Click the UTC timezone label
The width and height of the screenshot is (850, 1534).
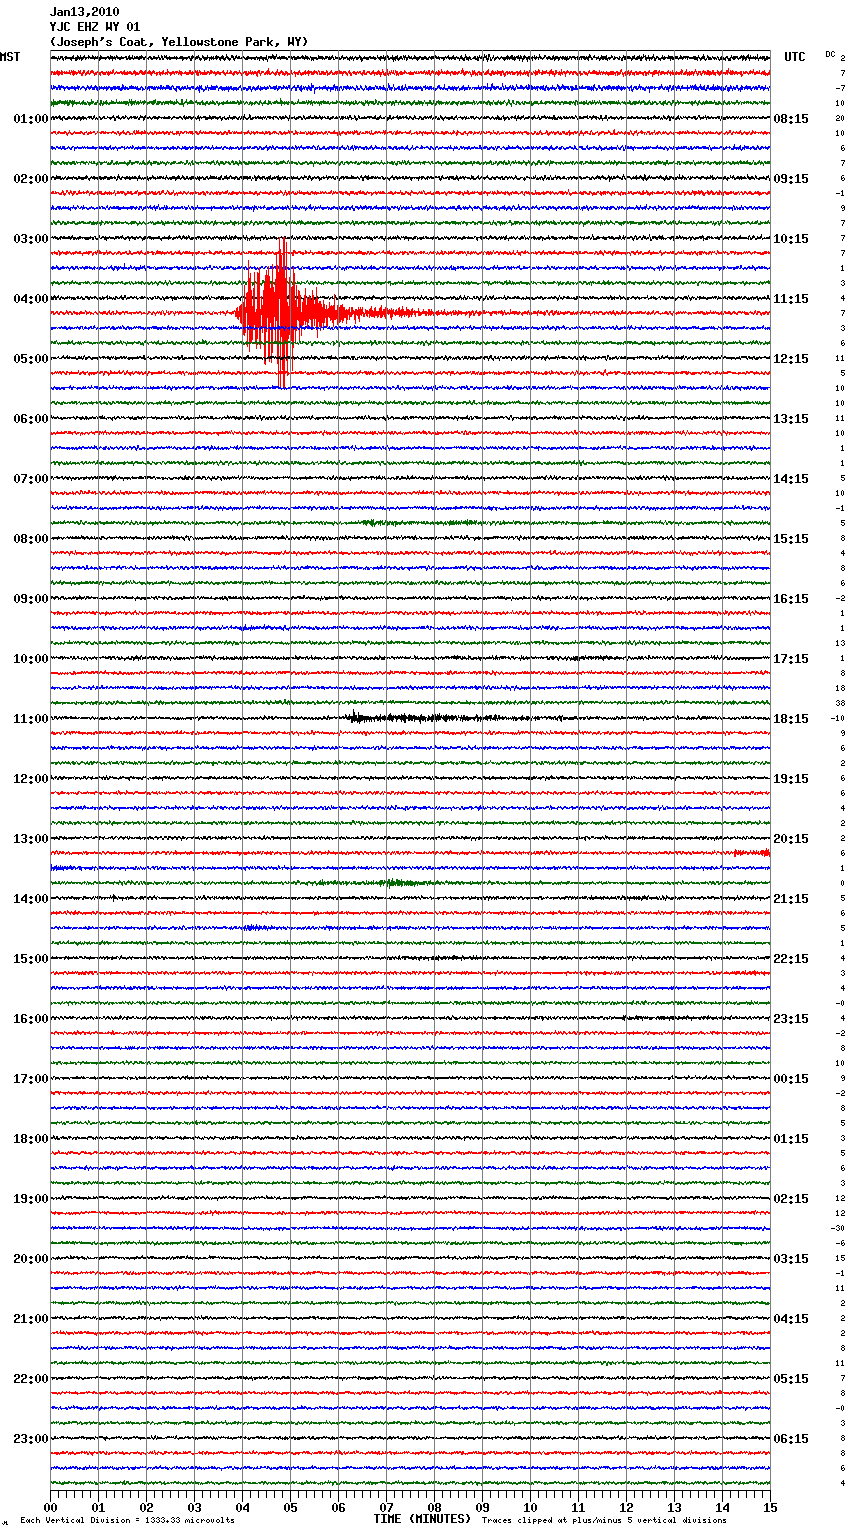794,57
